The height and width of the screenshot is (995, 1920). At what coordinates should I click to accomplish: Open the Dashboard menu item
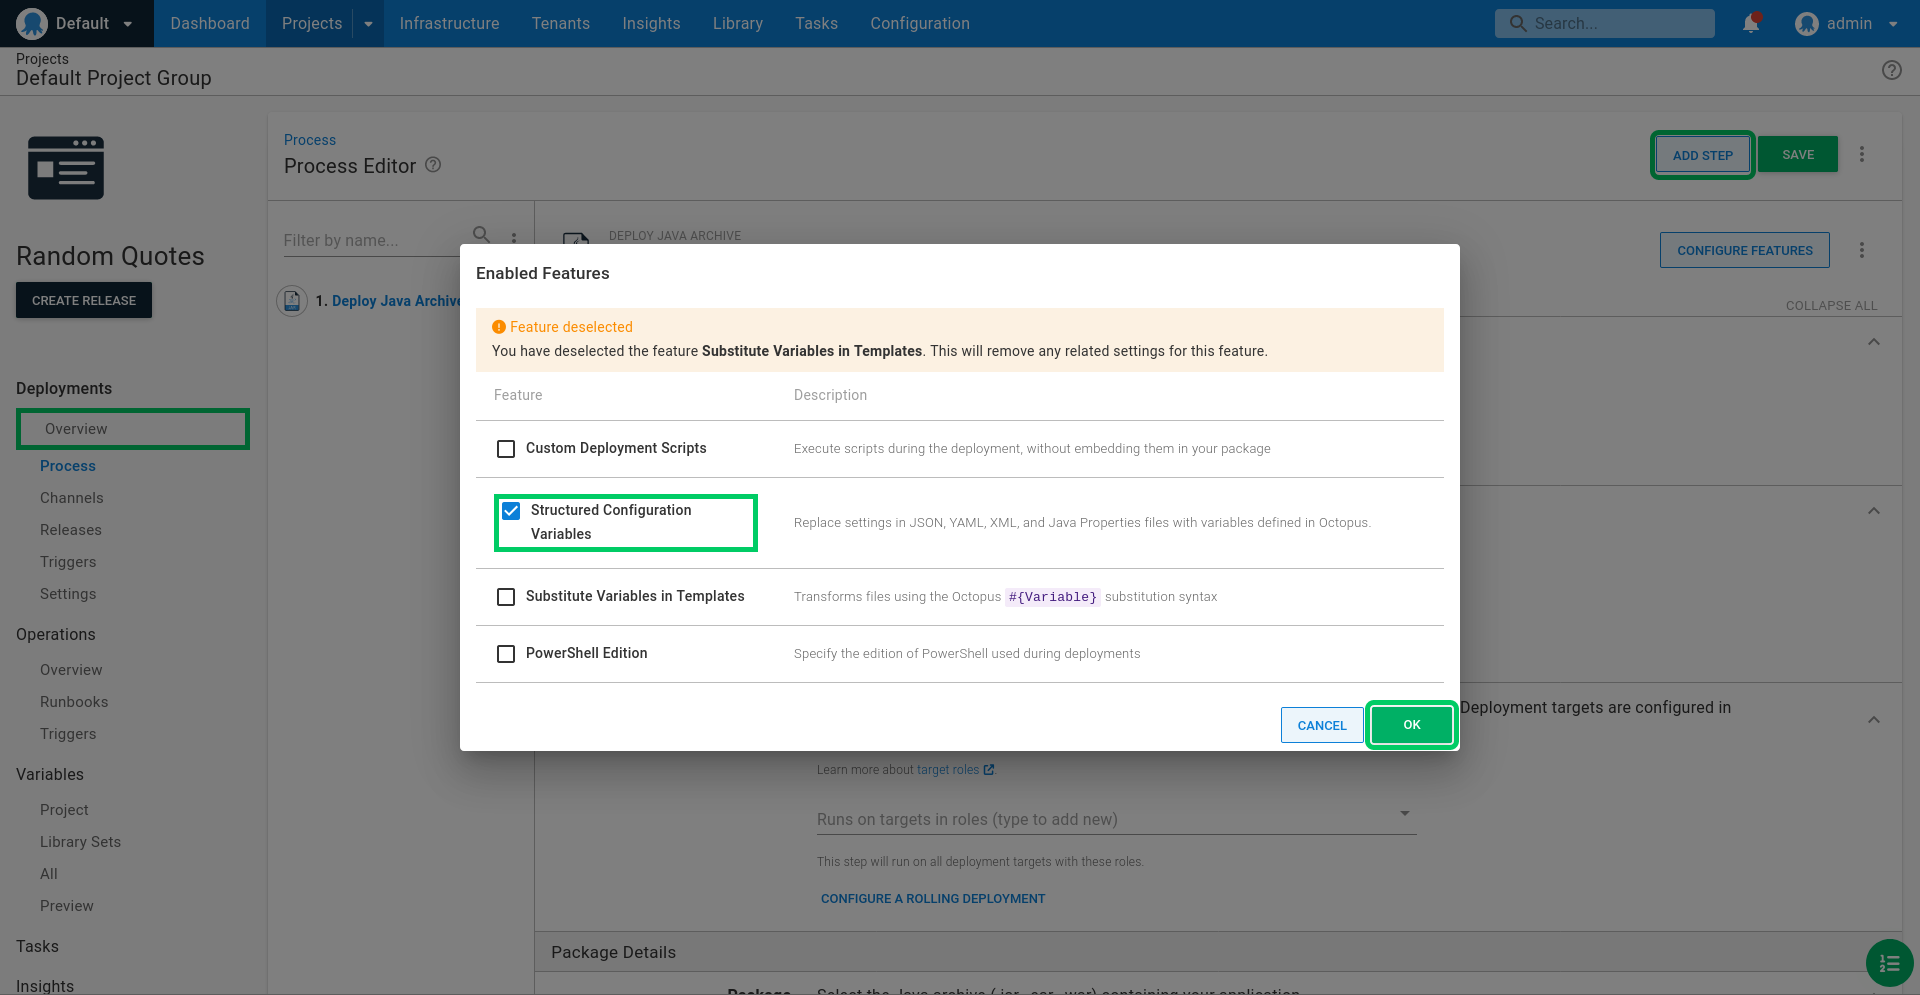[x=210, y=23]
